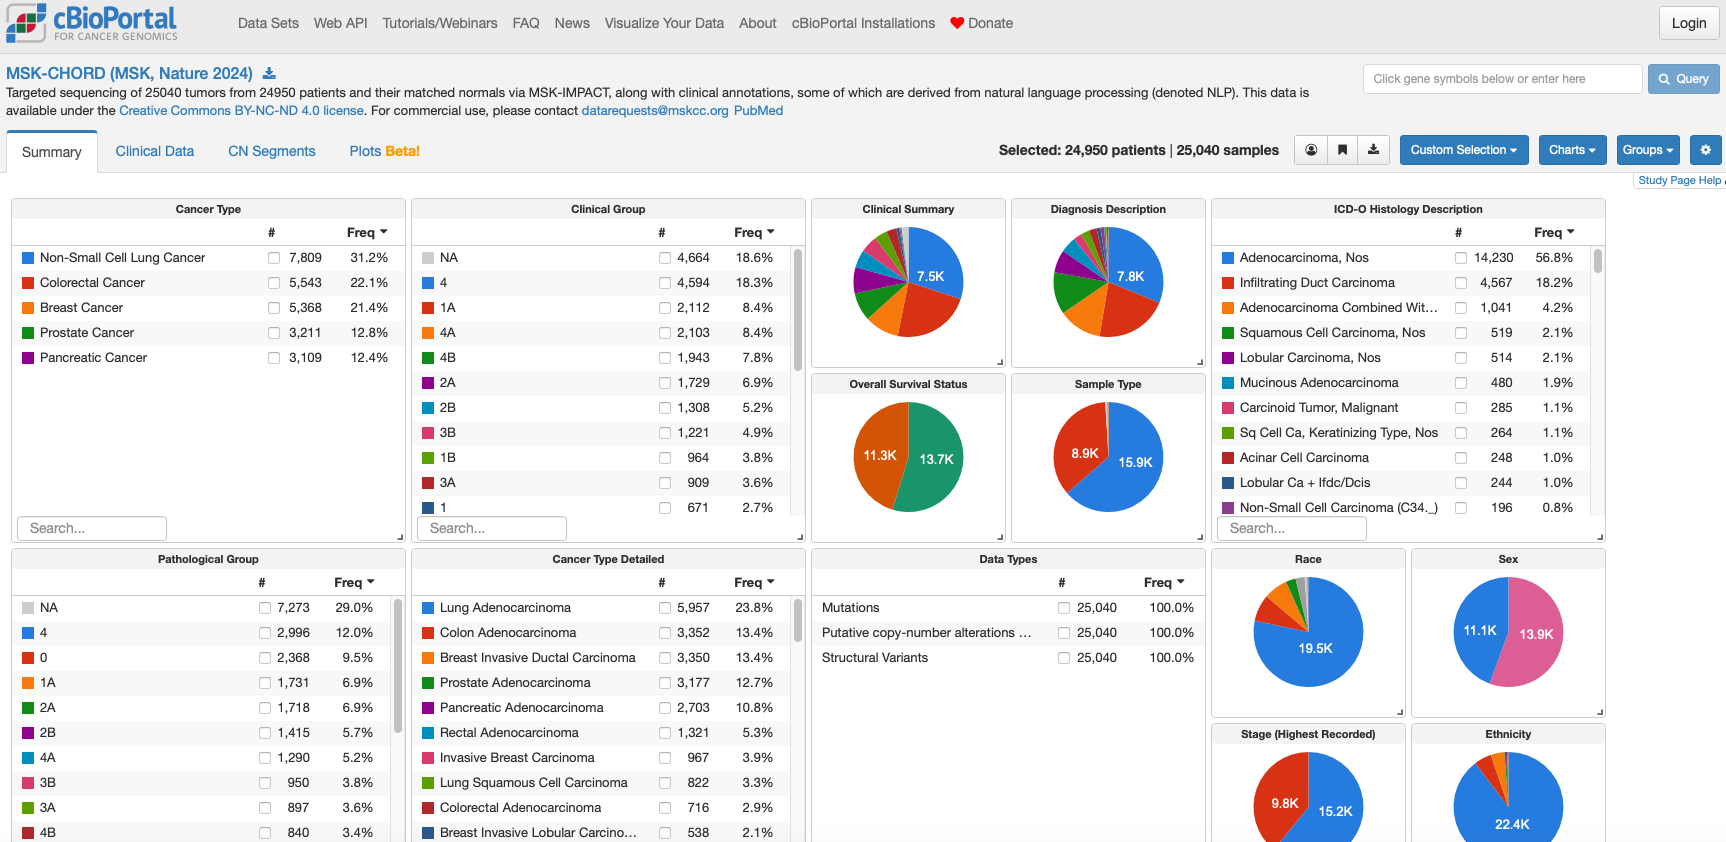
Task: Check the Non-Small Cell Lung Cancer checkbox
Action: click(x=274, y=258)
